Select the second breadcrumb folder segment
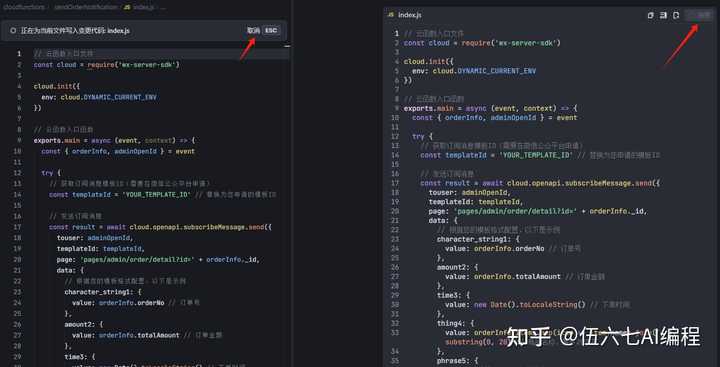Viewport: 720px width, 367px height. click(85, 7)
